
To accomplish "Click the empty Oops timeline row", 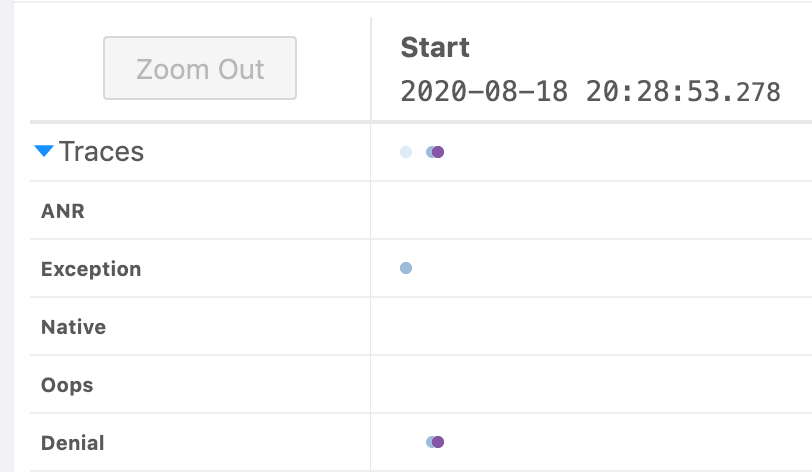I will coord(590,385).
